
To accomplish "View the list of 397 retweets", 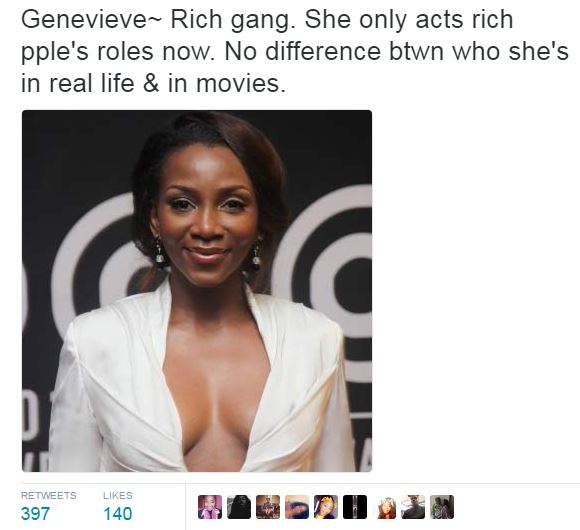I will (x=35, y=514).
